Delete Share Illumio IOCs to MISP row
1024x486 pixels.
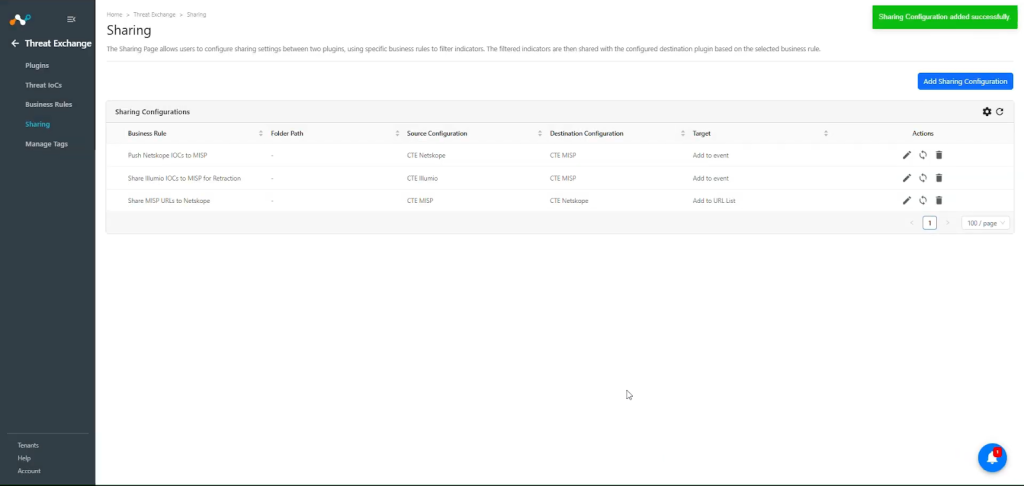(x=939, y=178)
